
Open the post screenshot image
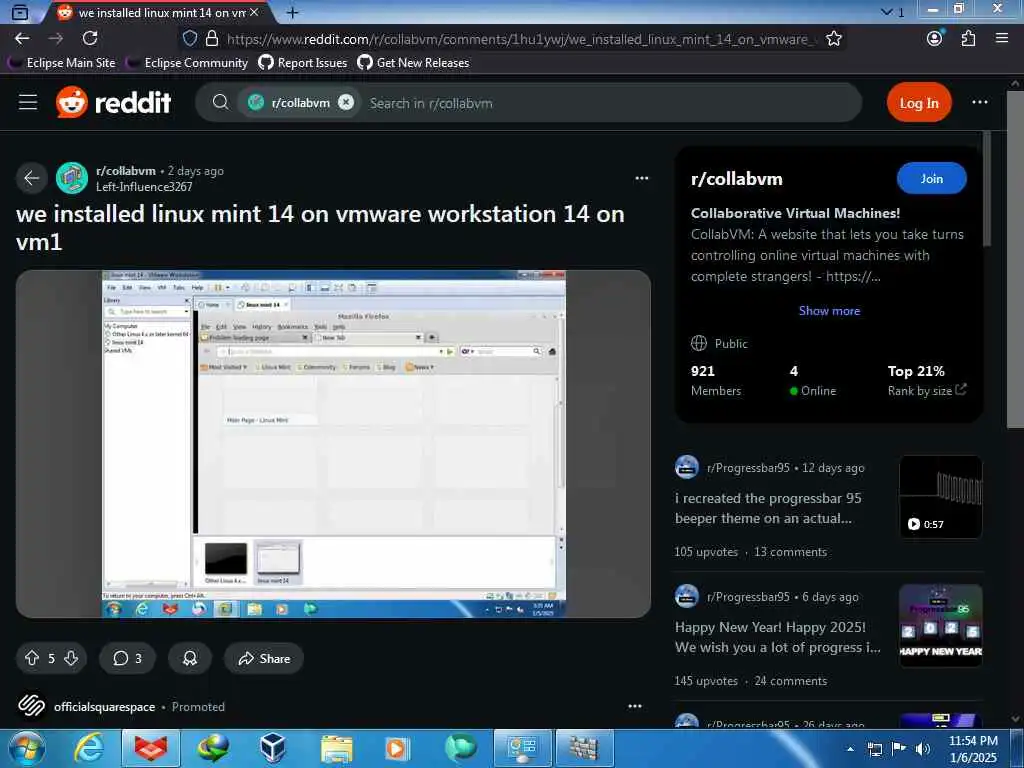click(333, 443)
